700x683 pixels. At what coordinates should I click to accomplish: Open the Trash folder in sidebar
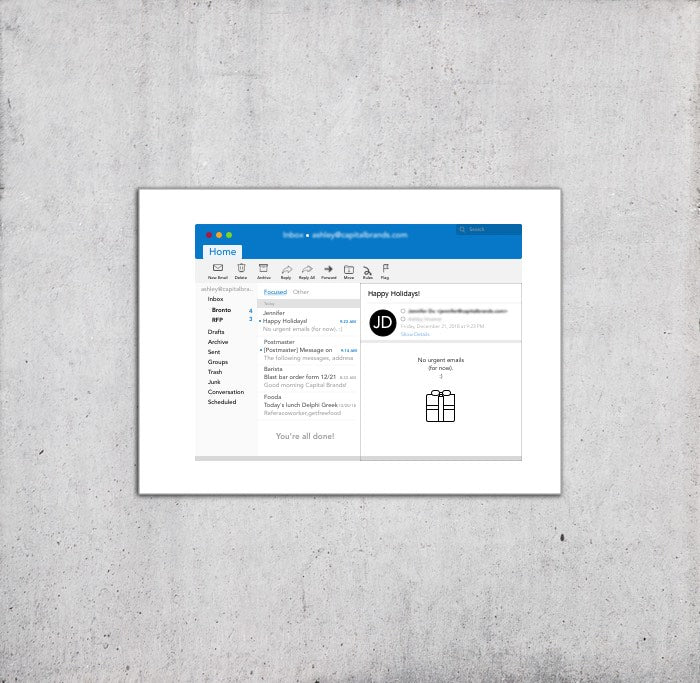(x=215, y=372)
